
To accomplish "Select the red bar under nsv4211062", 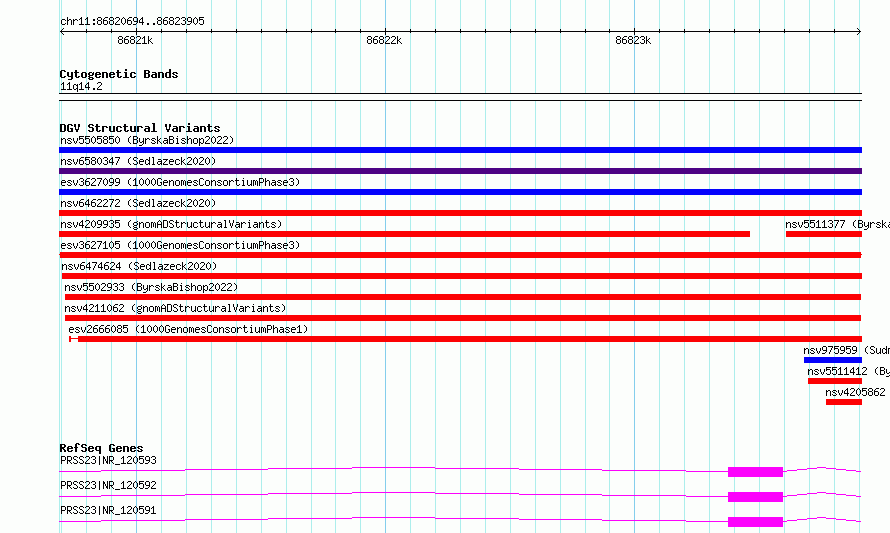I will 463,318.
